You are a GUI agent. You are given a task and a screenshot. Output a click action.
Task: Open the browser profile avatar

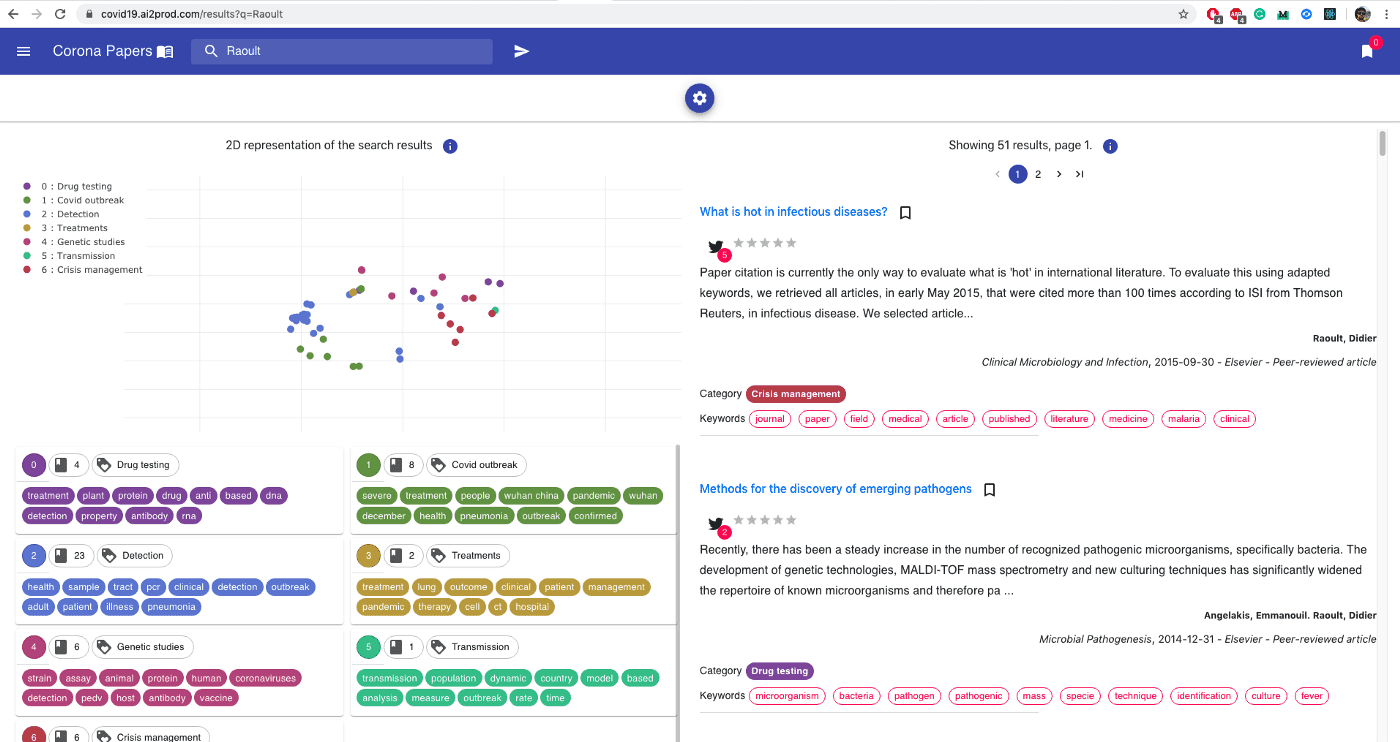pyautogui.click(x=1362, y=14)
